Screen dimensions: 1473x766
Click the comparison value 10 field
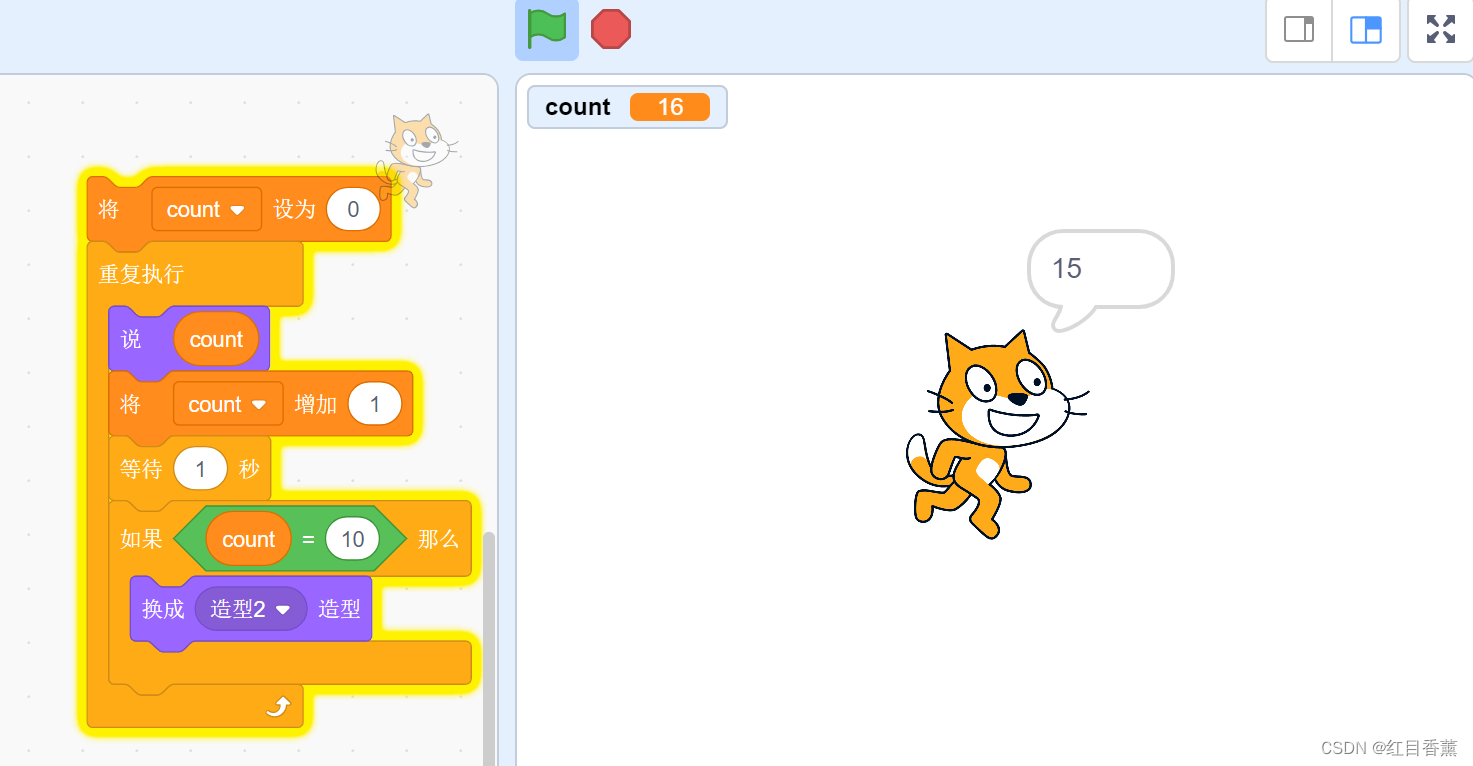[352, 539]
